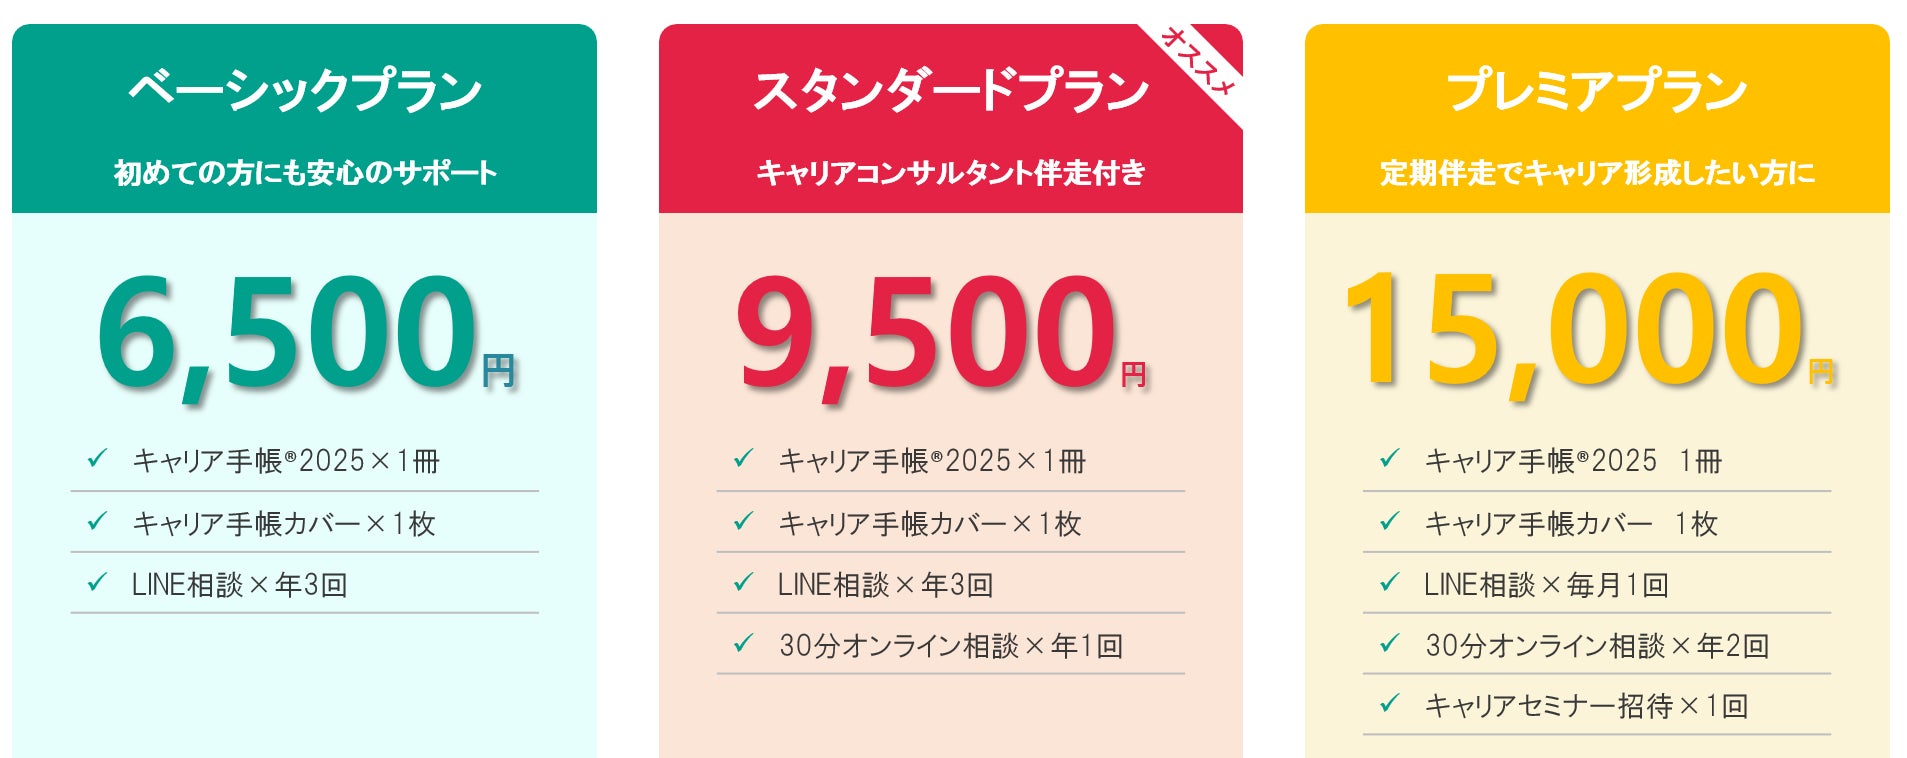Click スタンダードプラン's LINE相談×年3回 feature text
1907x758 pixels.
click(x=885, y=584)
